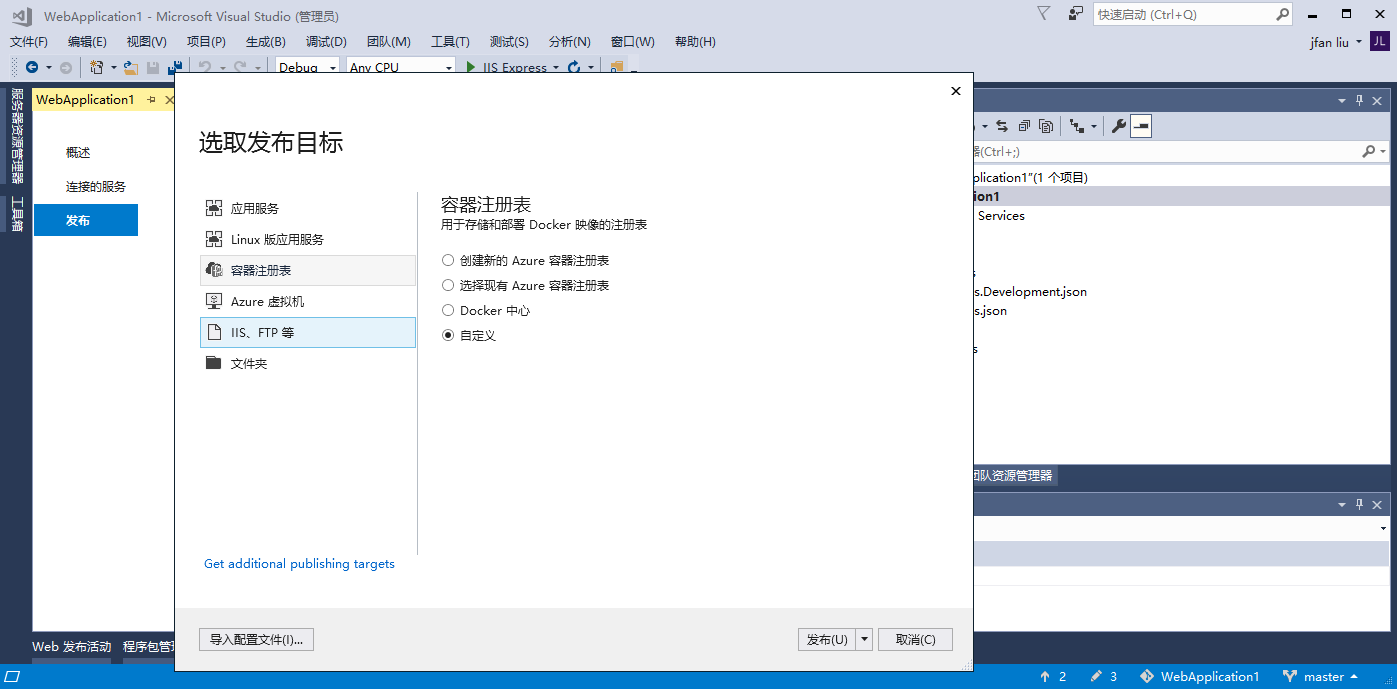Expand the class view icon dropdown arrow
The image size is (1397, 689).
coord(1093,127)
